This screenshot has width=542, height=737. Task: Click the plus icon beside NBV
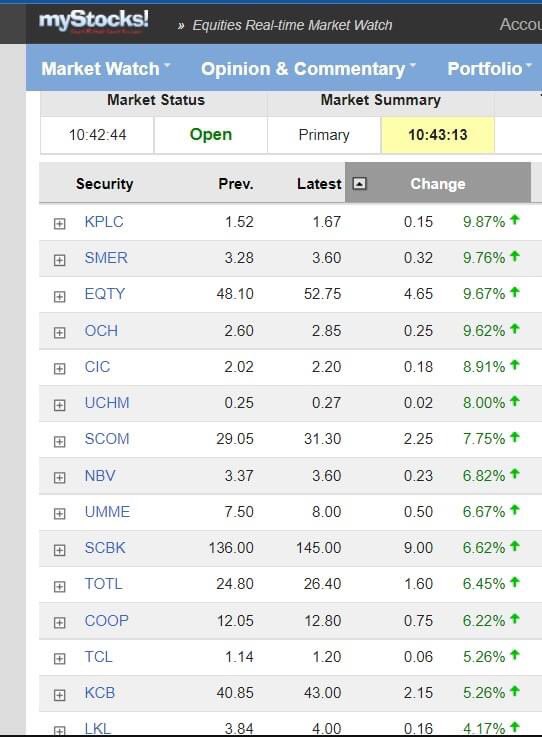pyautogui.click(x=59, y=478)
